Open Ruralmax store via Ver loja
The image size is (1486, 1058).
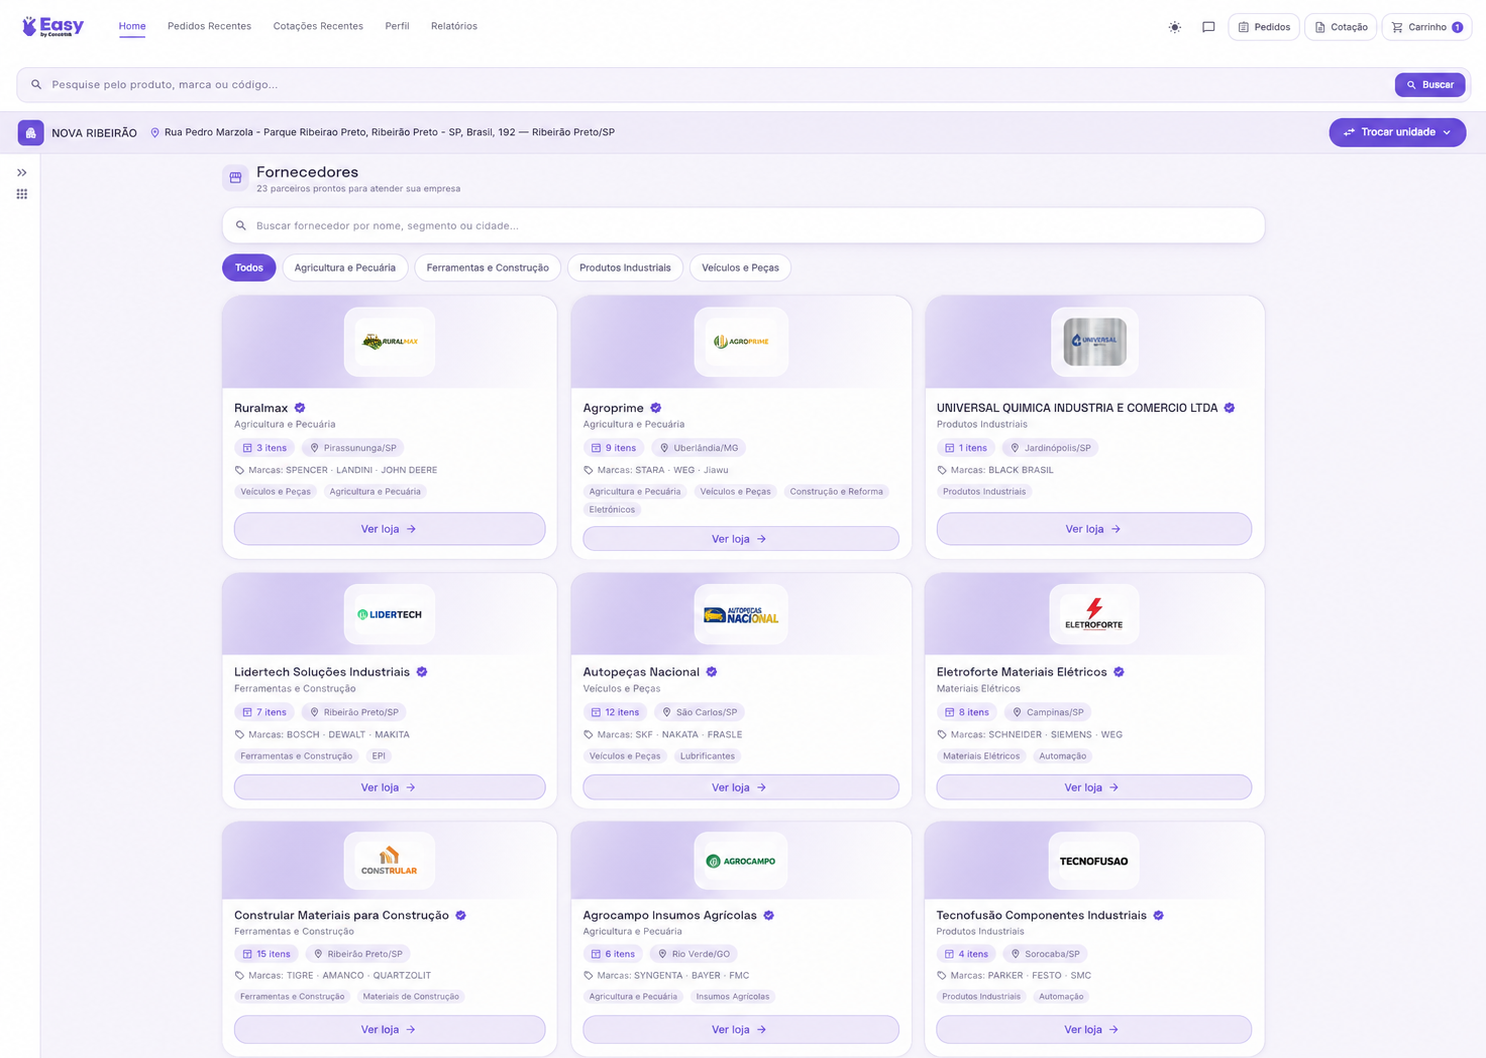(389, 529)
